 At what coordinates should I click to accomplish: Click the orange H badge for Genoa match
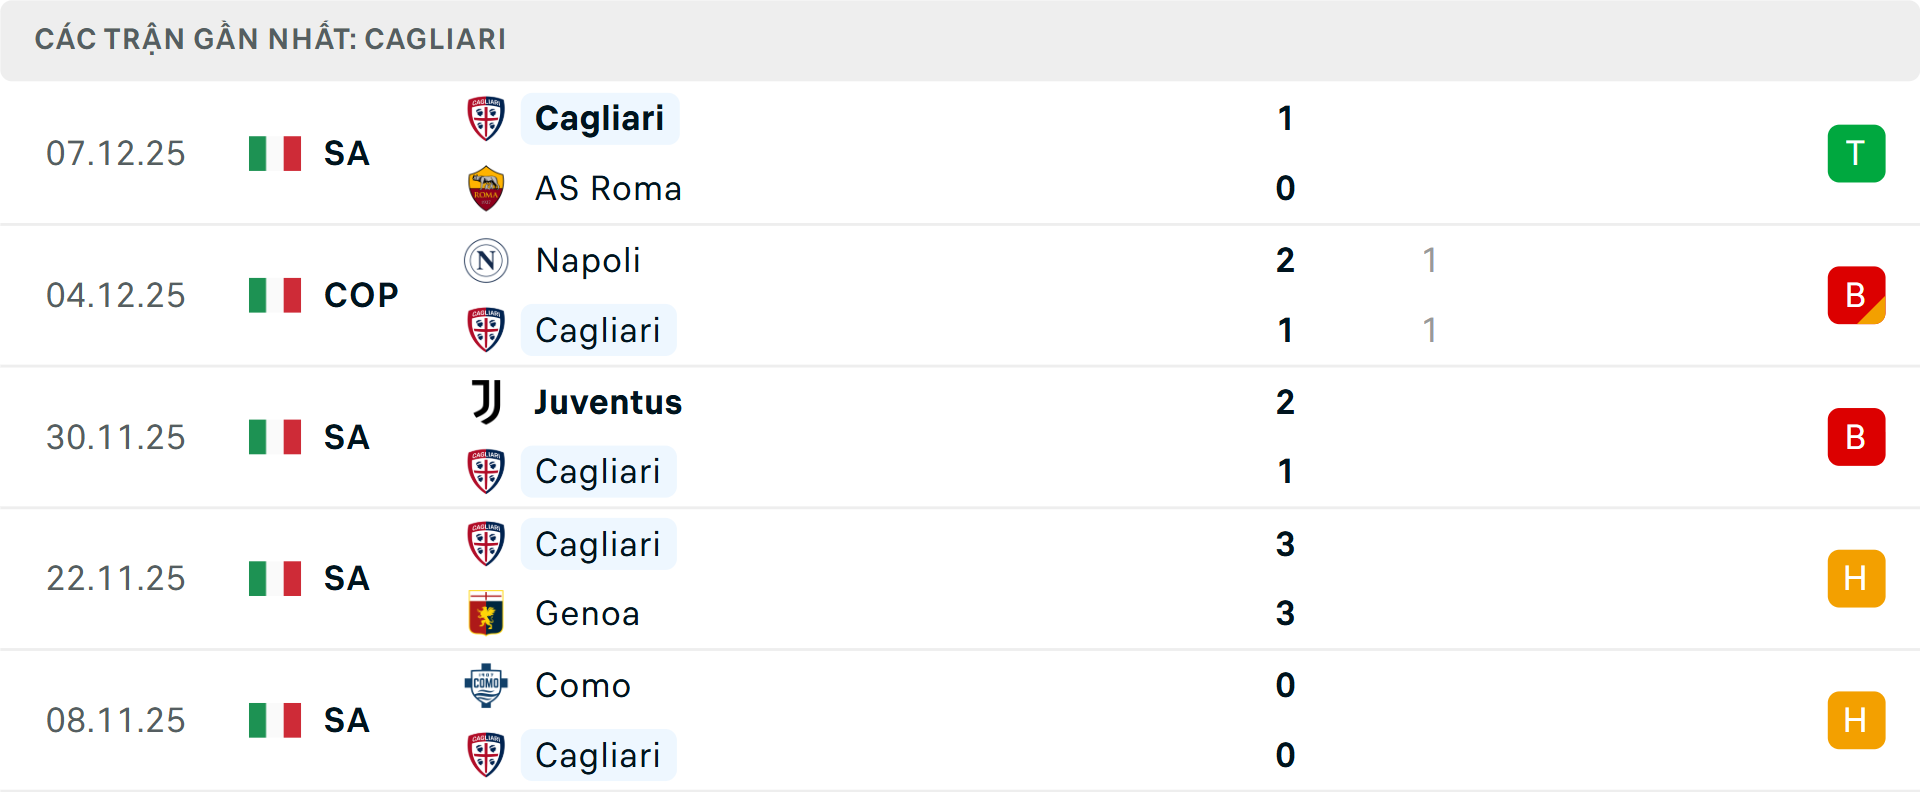(1856, 579)
